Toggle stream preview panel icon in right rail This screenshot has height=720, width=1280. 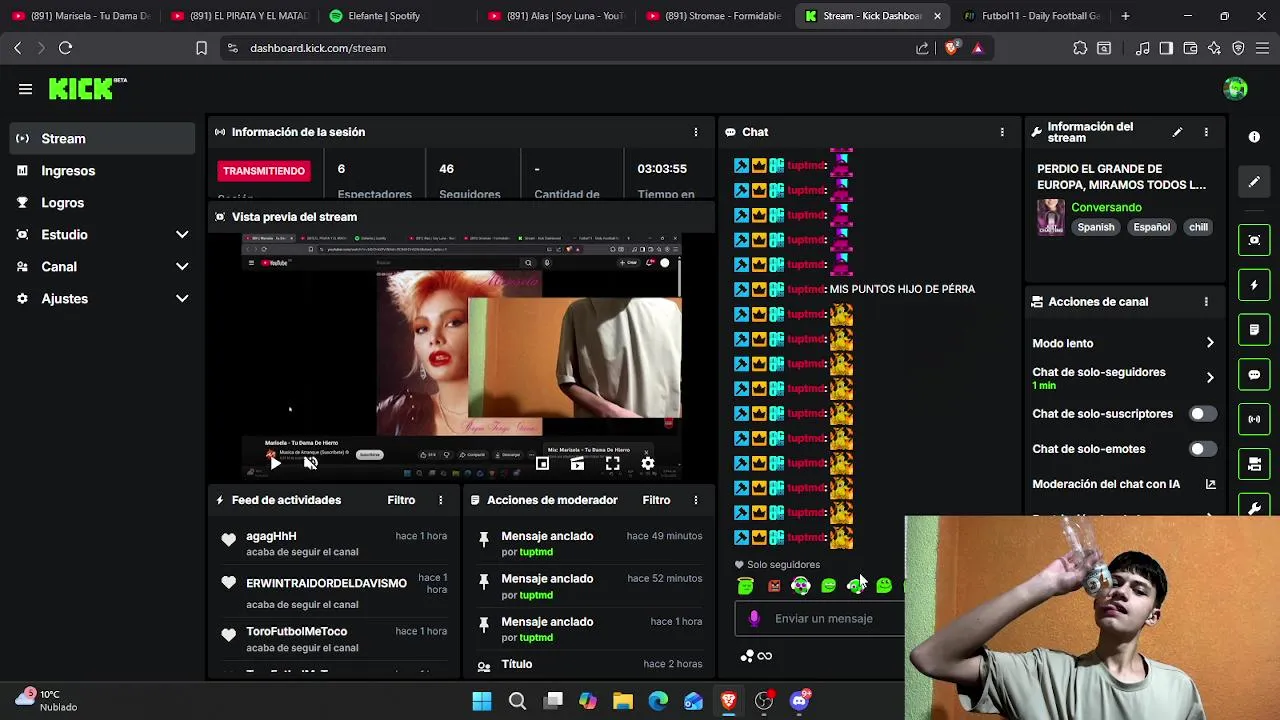point(1254,240)
